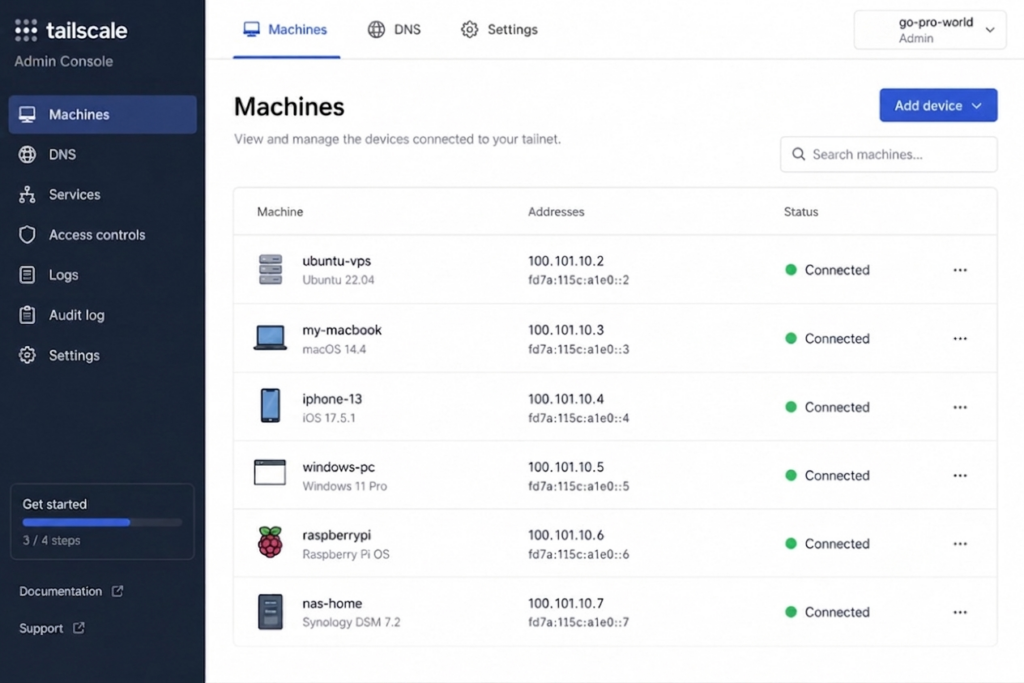Click the nas-home NAS device icon
Screen dimensions: 1024x683
tap(270, 612)
